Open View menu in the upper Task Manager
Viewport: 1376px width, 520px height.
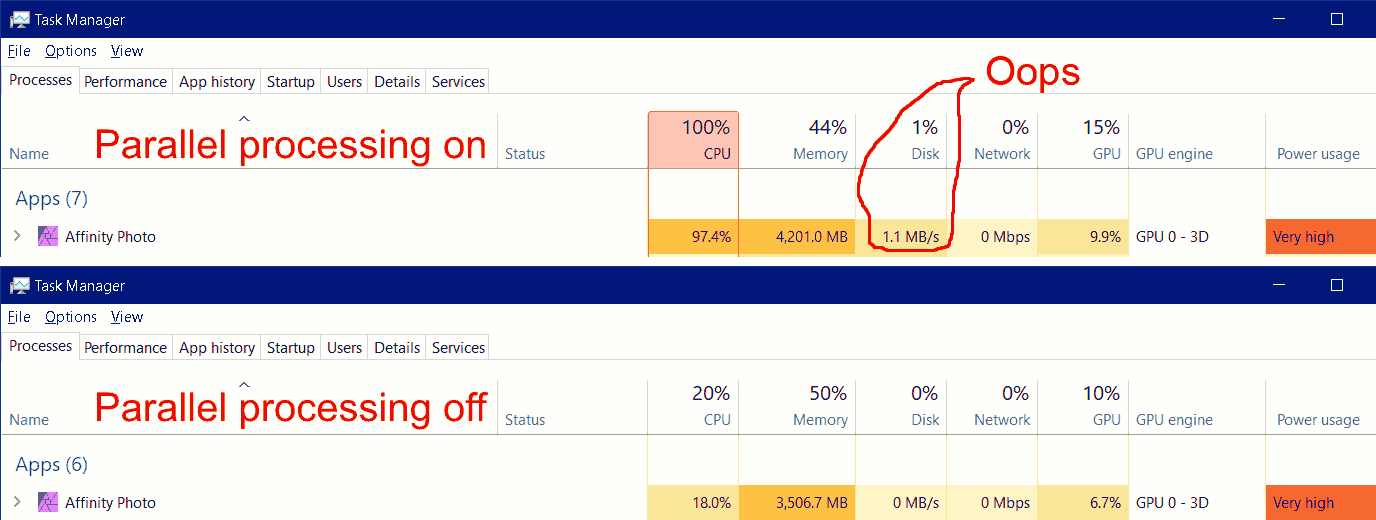pyautogui.click(x=127, y=51)
